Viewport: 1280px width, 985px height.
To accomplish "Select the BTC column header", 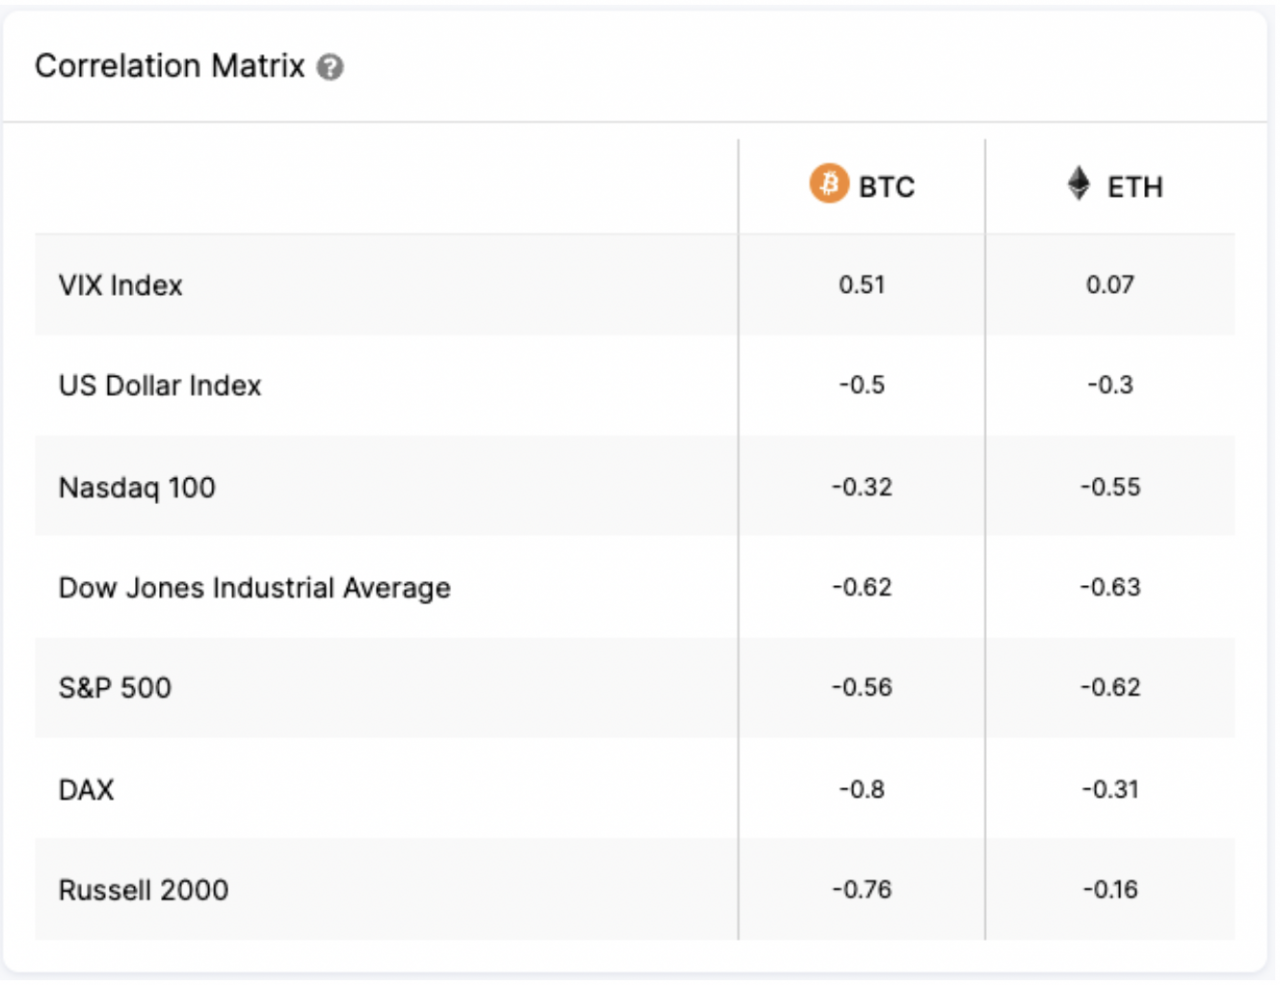I will coord(886,187).
